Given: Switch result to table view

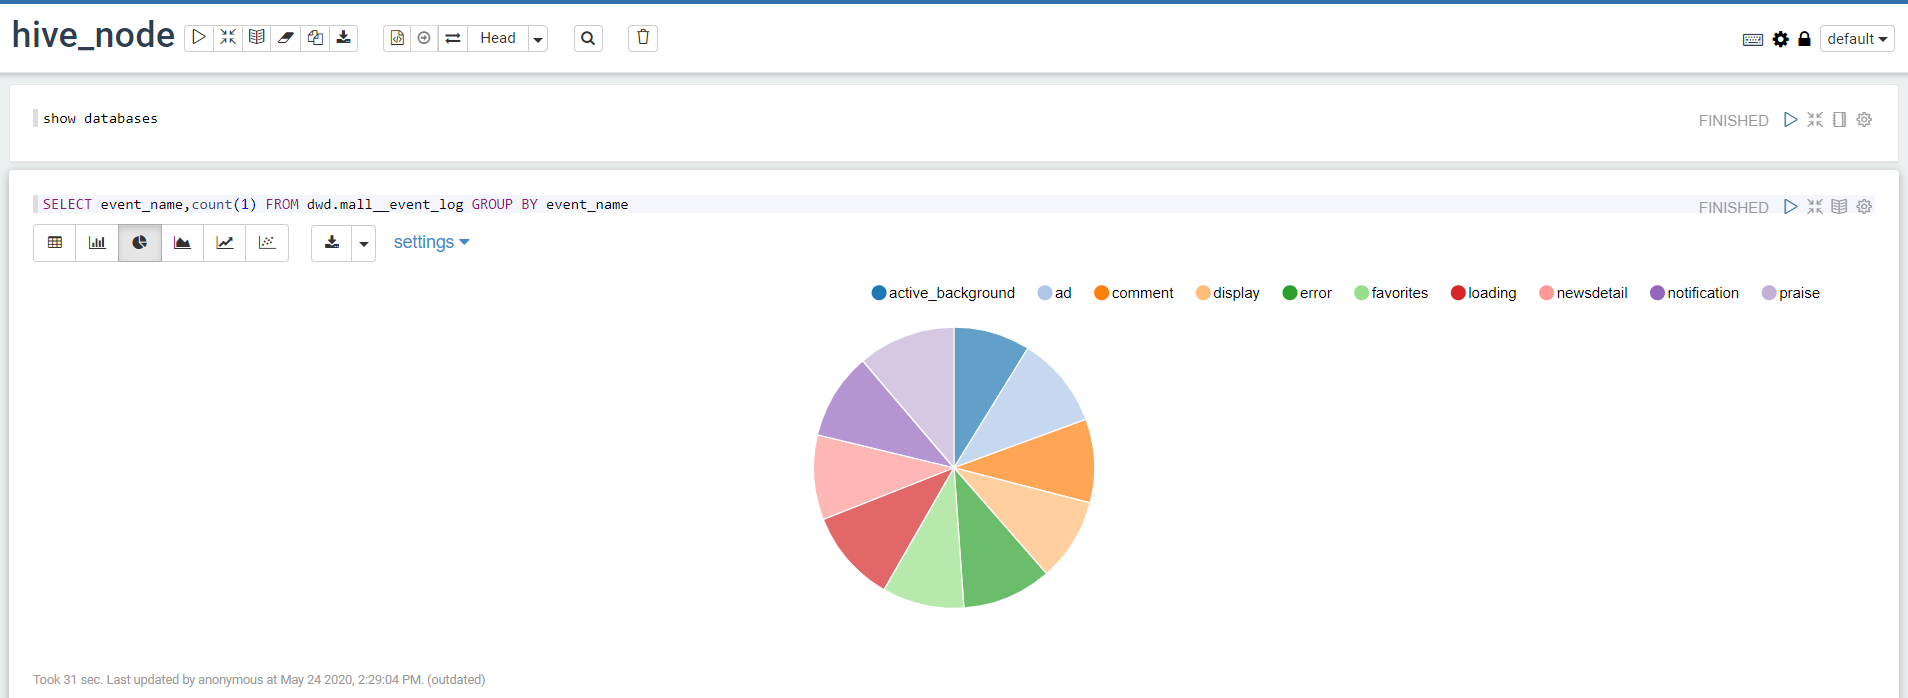Looking at the screenshot, I should point(55,243).
